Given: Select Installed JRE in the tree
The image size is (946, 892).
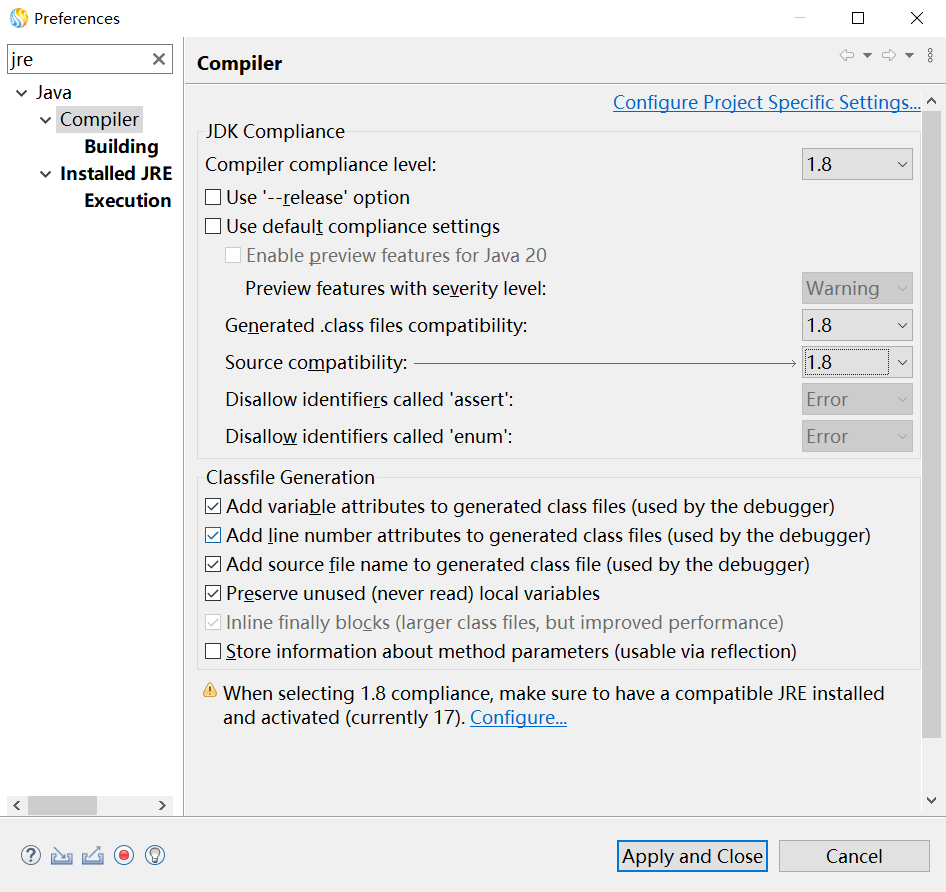Looking at the screenshot, I should pyautogui.click(x=116, y=174).
